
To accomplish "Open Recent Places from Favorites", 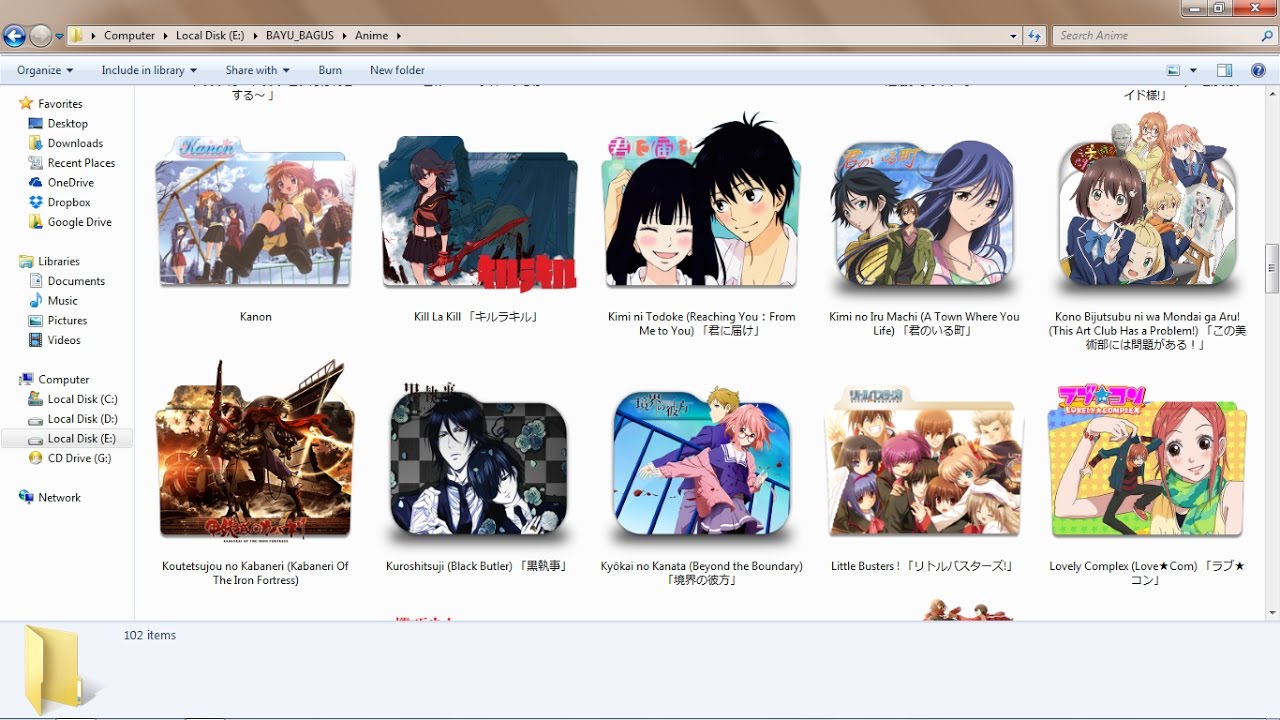I will [x=79, y=163].
